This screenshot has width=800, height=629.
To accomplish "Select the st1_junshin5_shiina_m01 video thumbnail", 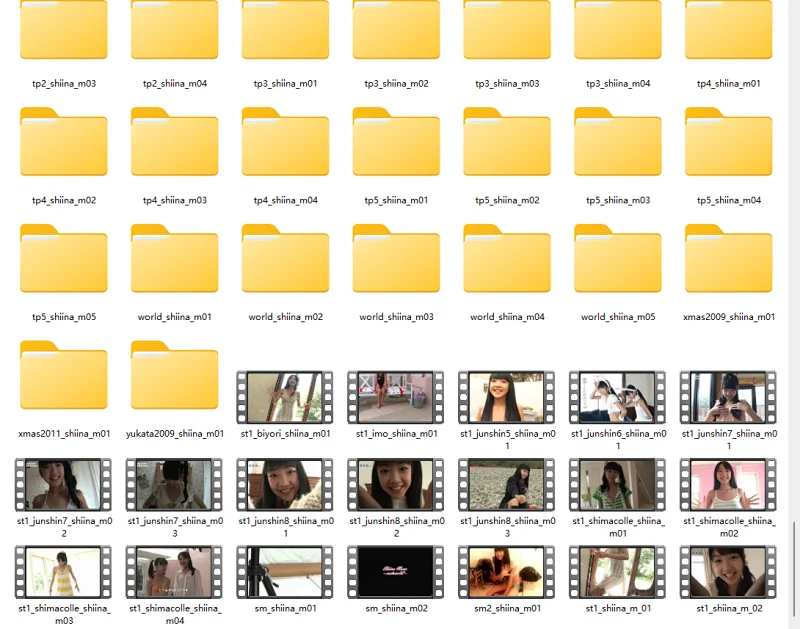I will point(507,397).
